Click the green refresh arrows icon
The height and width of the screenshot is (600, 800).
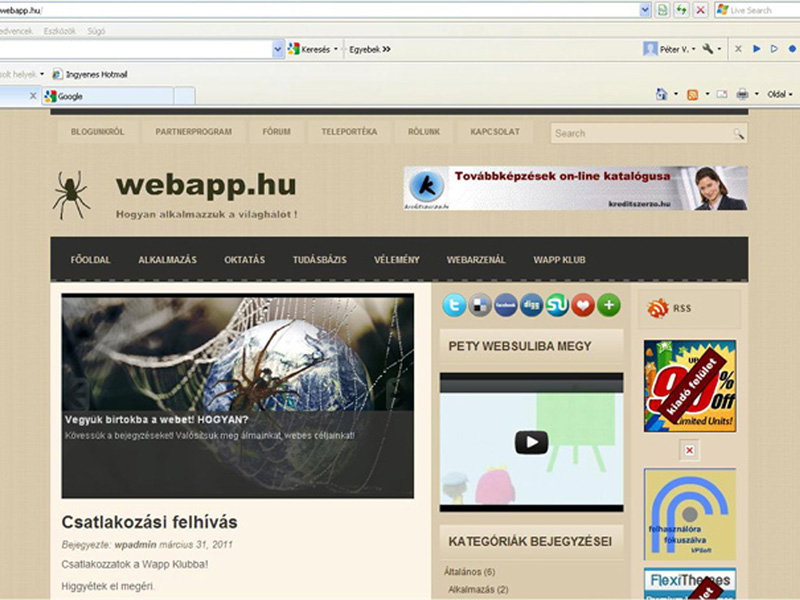(x=681, y=10)
